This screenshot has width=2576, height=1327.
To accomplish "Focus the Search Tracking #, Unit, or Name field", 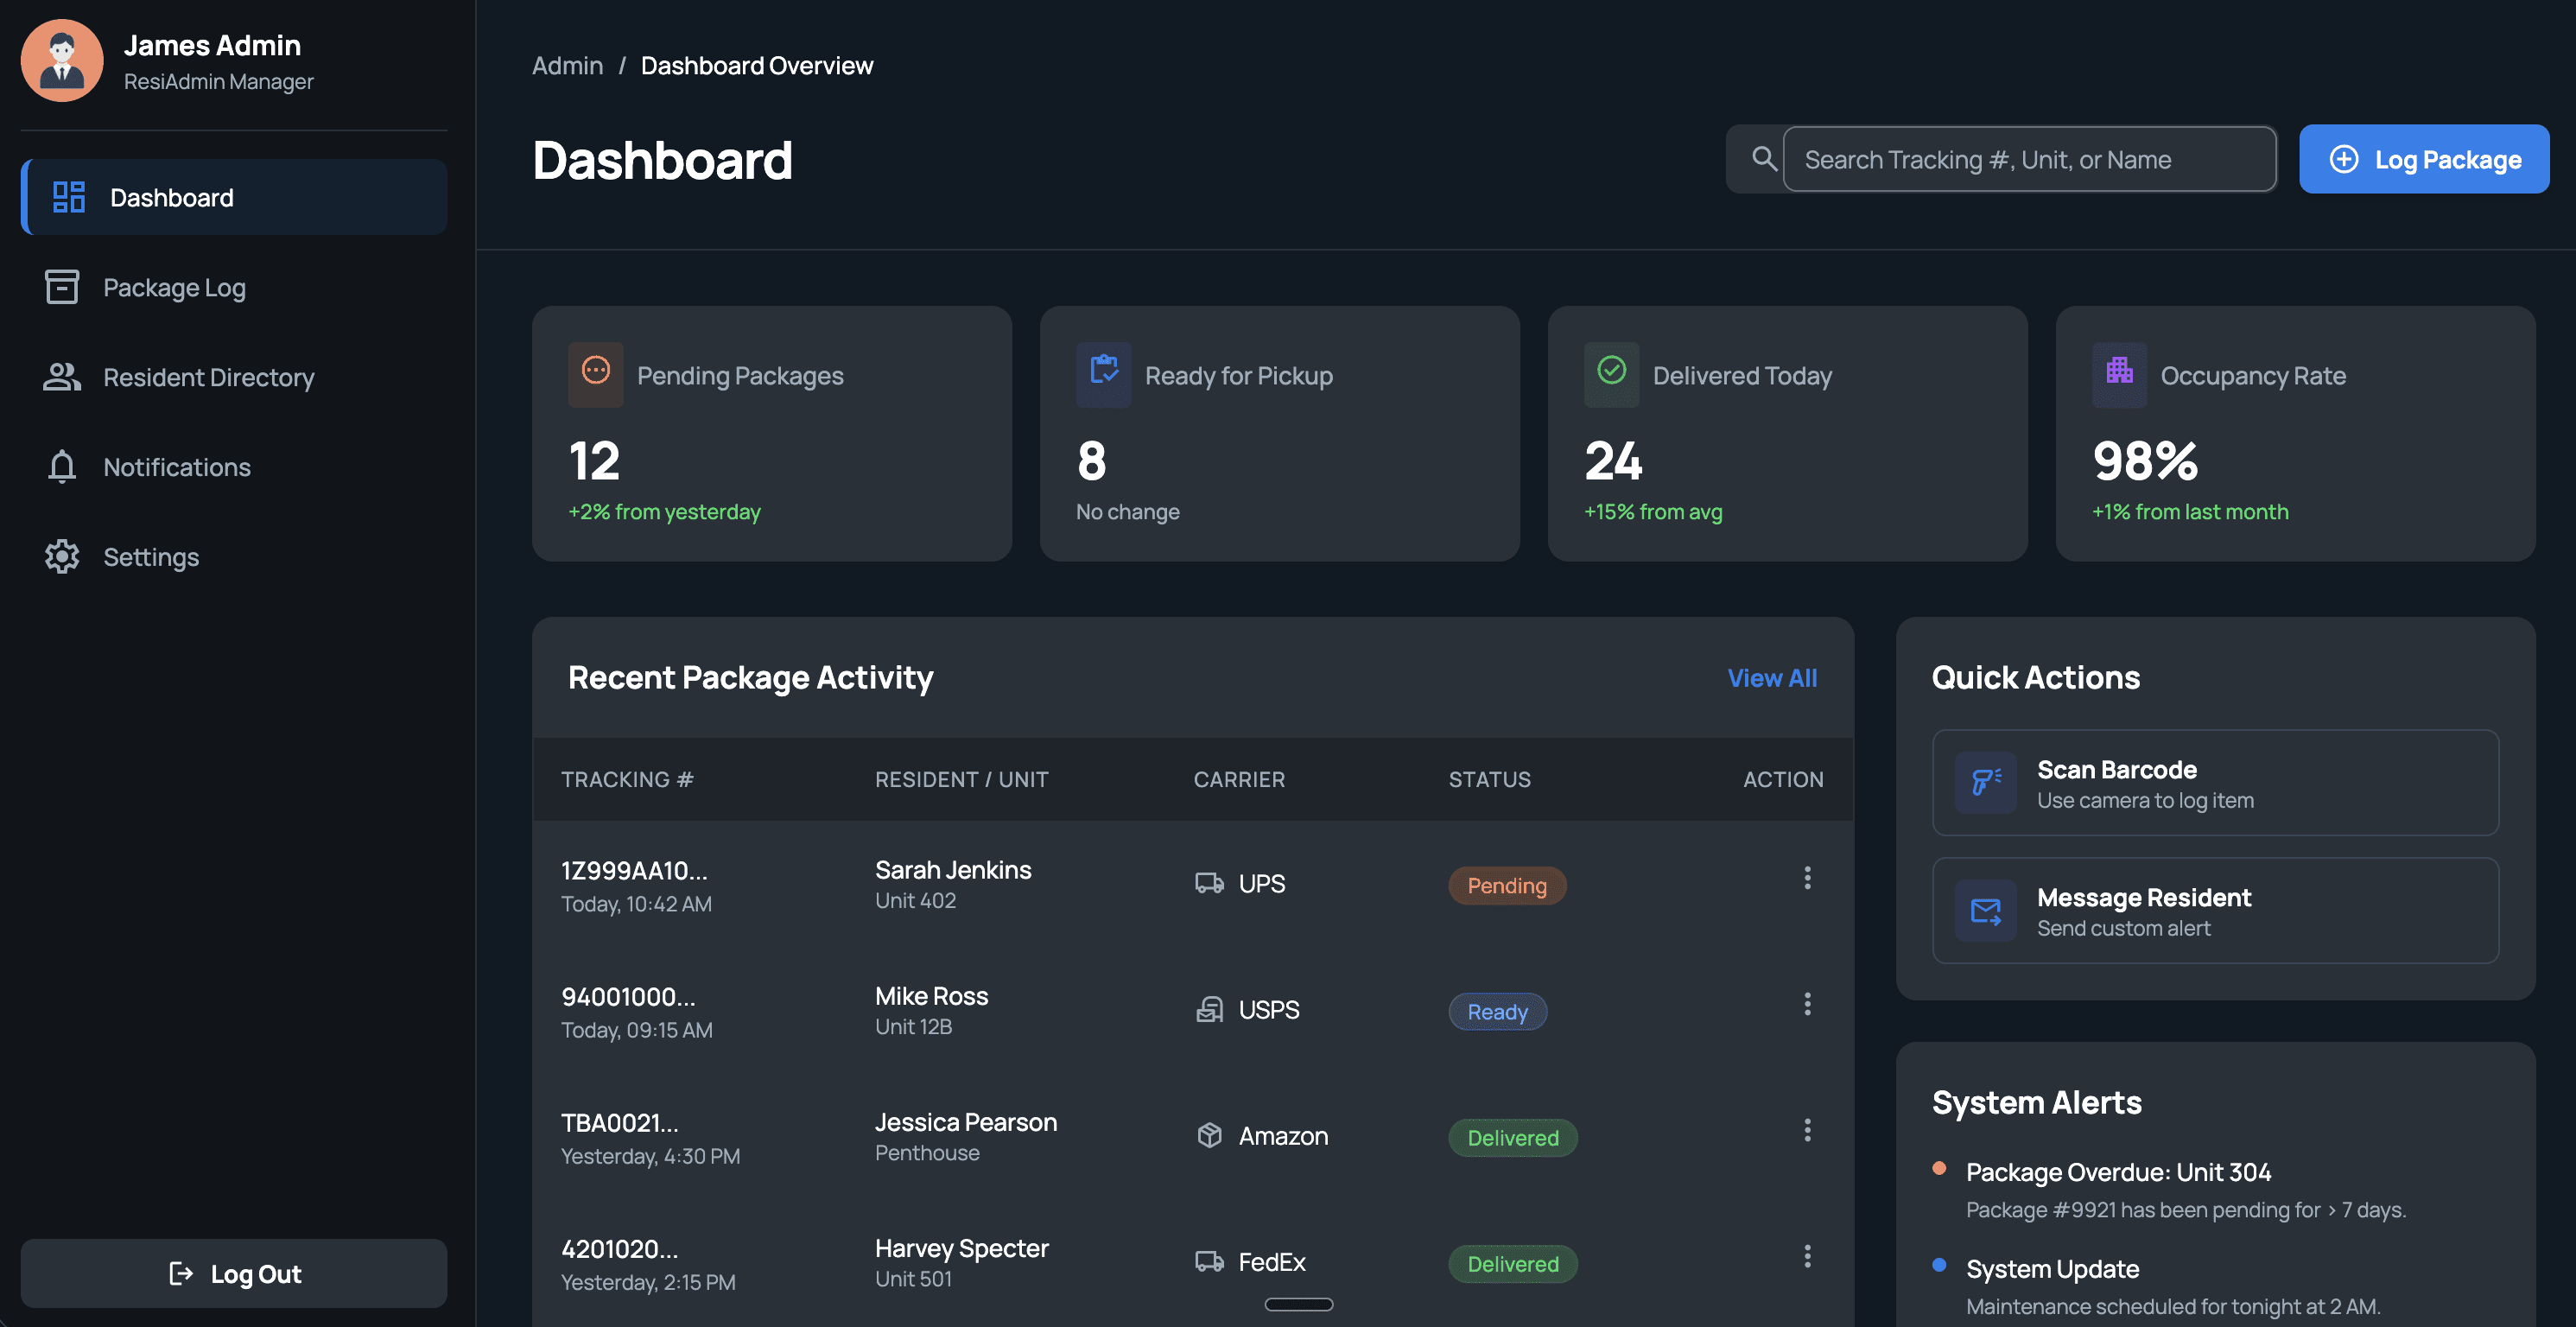I will (x=2028, y=159).
